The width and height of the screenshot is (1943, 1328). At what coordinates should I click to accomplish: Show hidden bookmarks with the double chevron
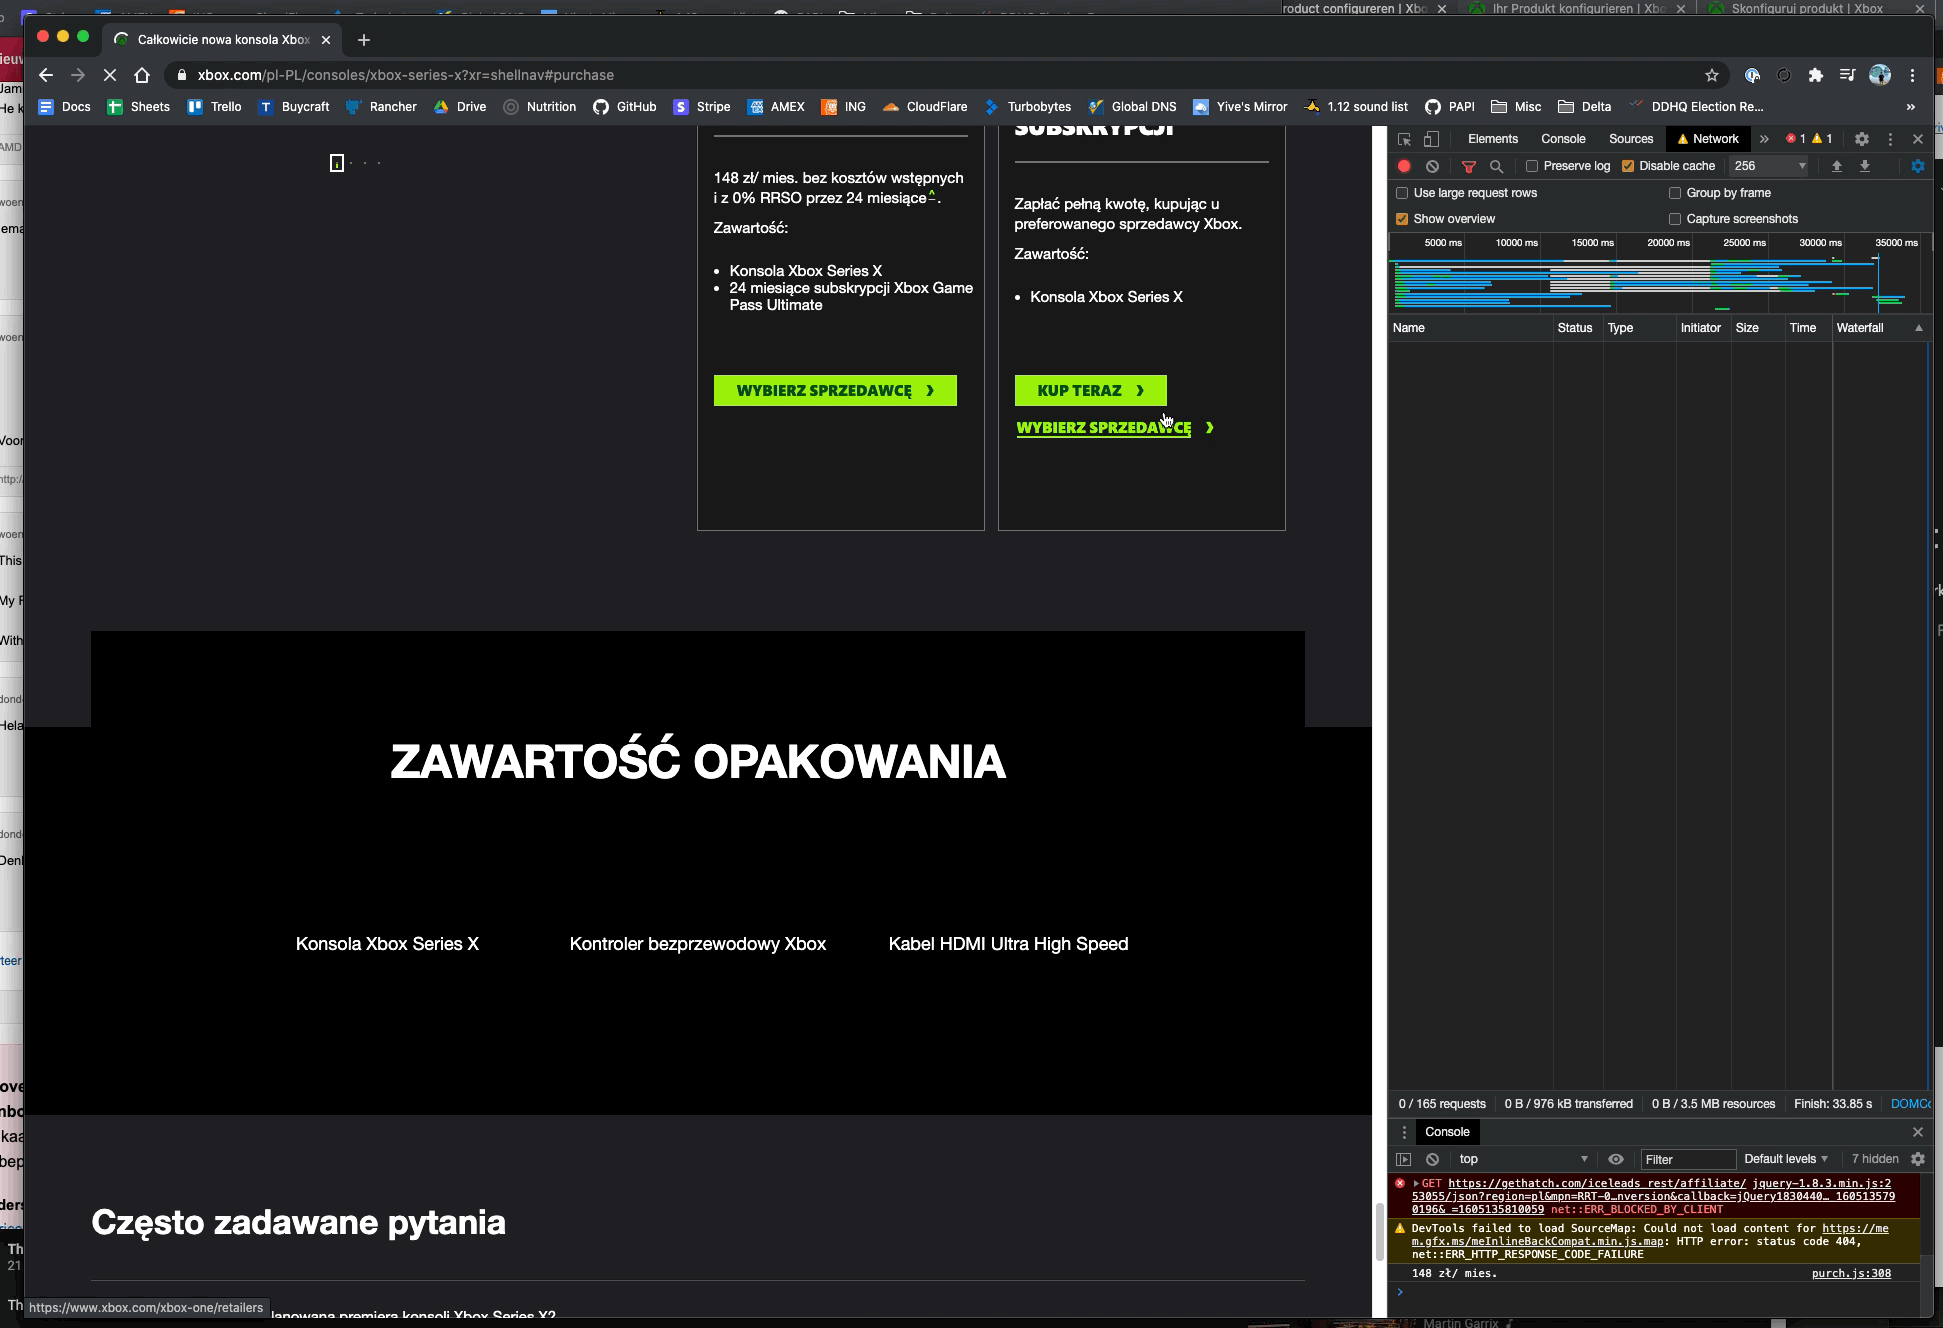[1911, 107]
